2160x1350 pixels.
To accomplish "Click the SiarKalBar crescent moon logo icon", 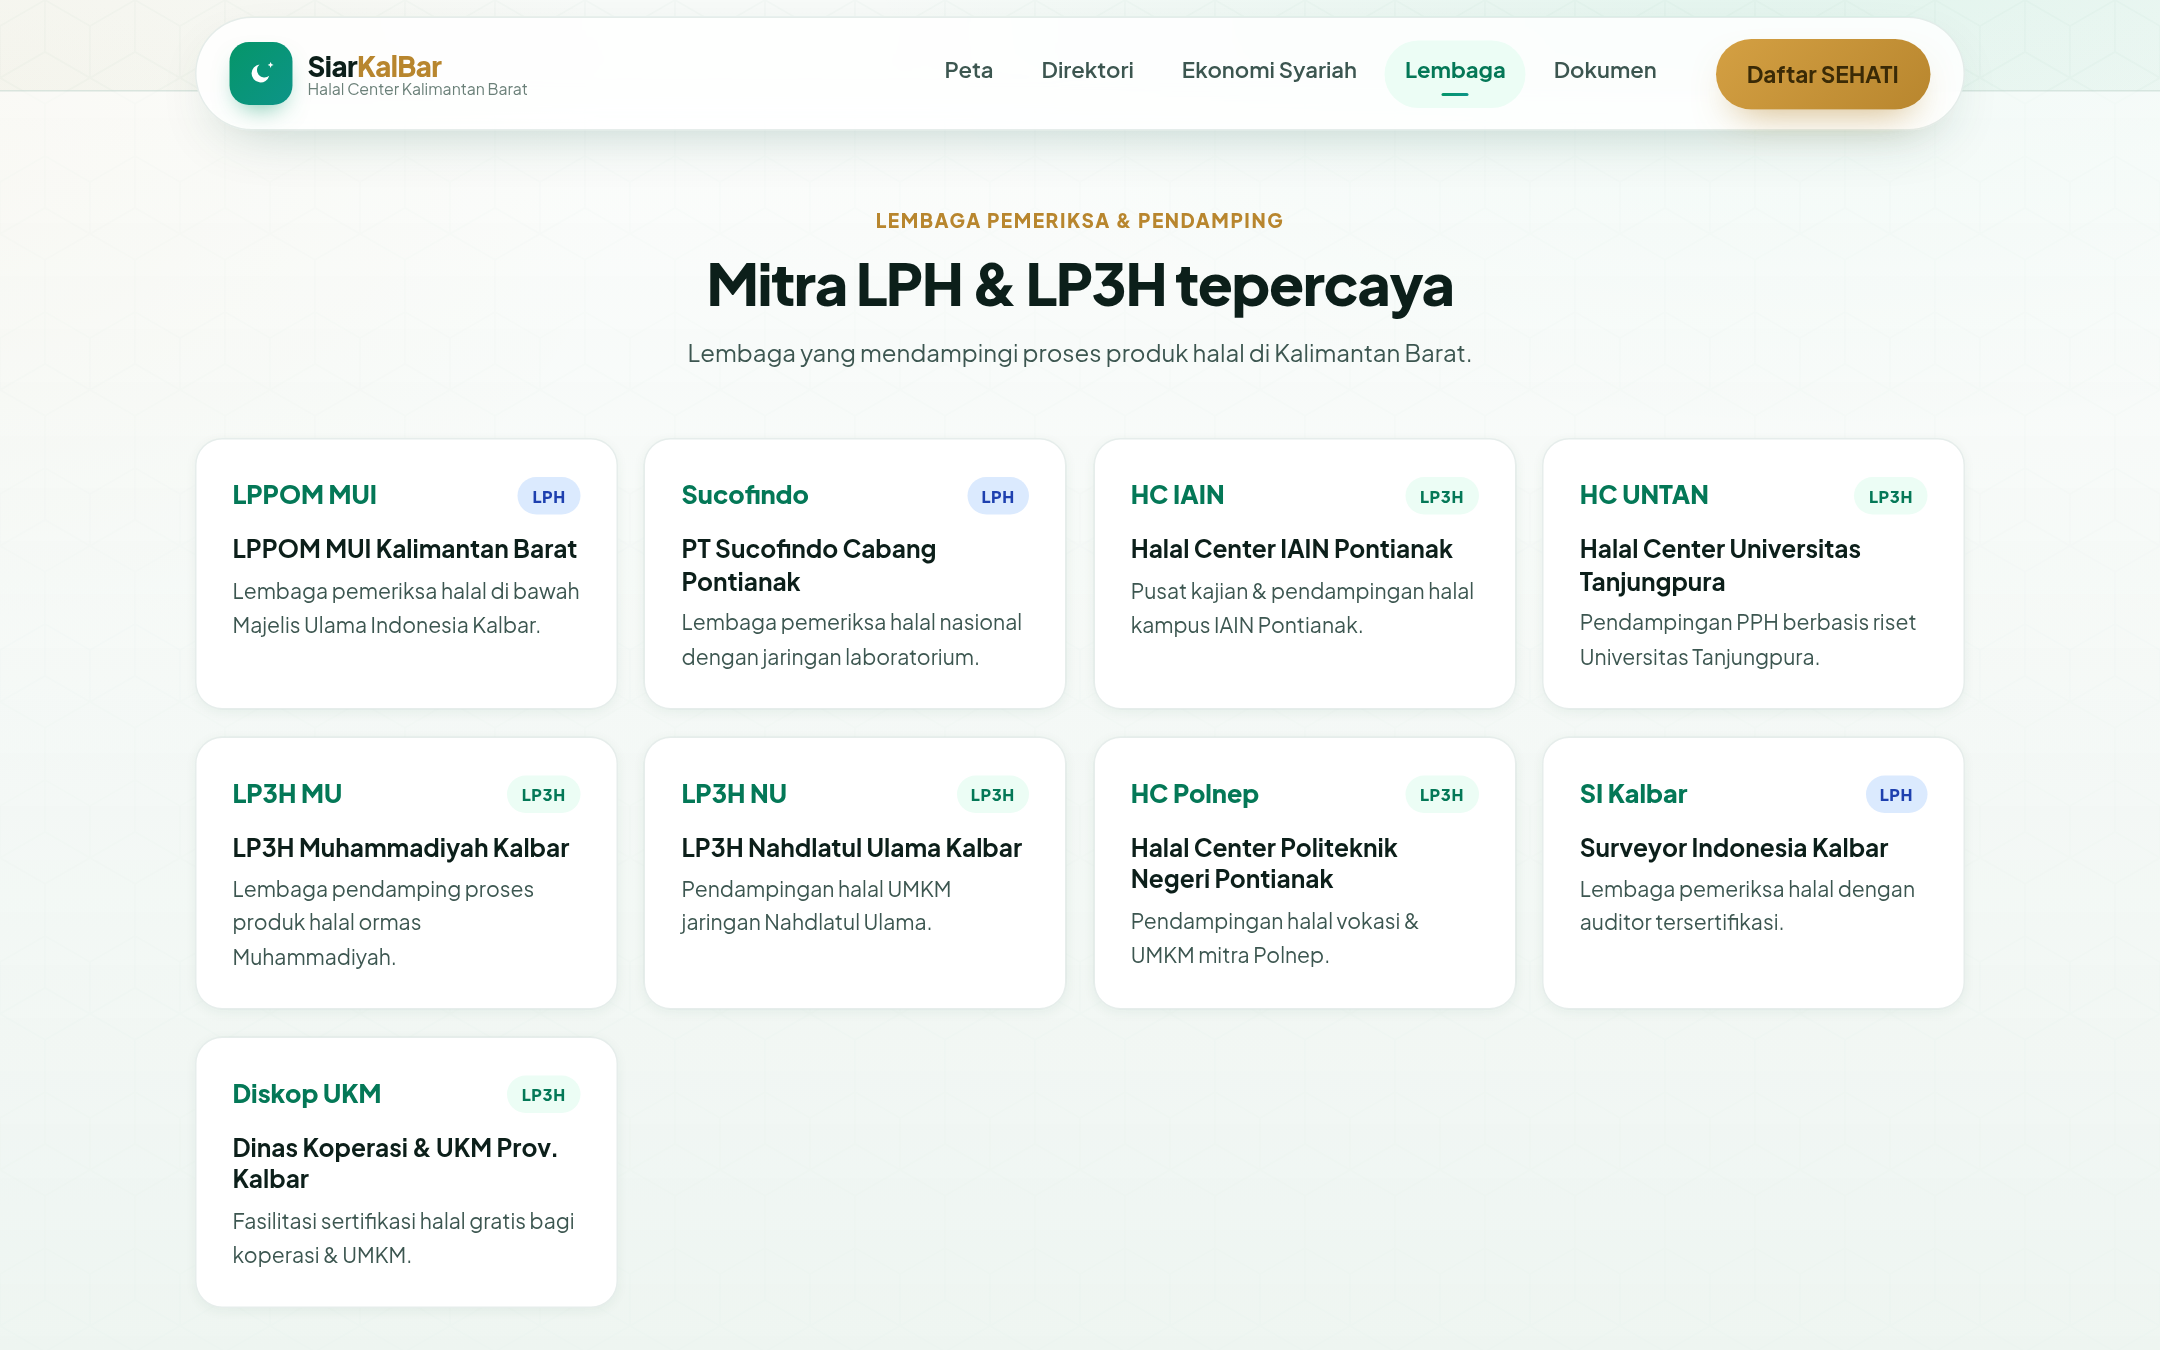I will pyautogui.click(x=261, y=73).
